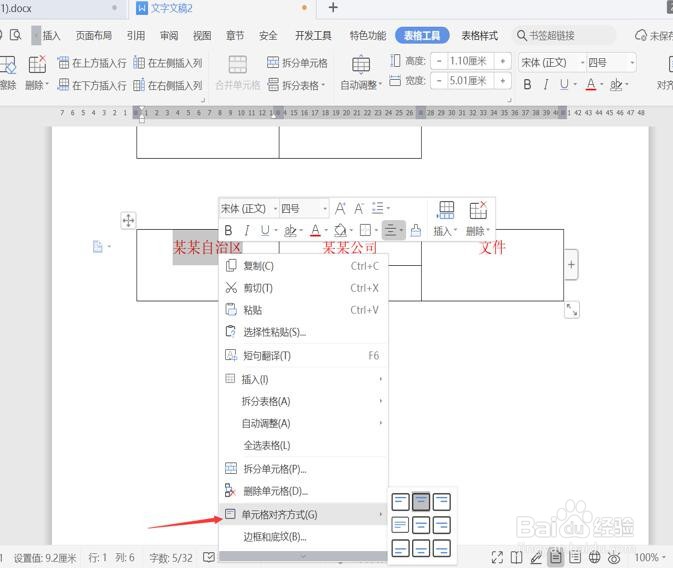Expand more context menu items chevron

tap(303, 557)
